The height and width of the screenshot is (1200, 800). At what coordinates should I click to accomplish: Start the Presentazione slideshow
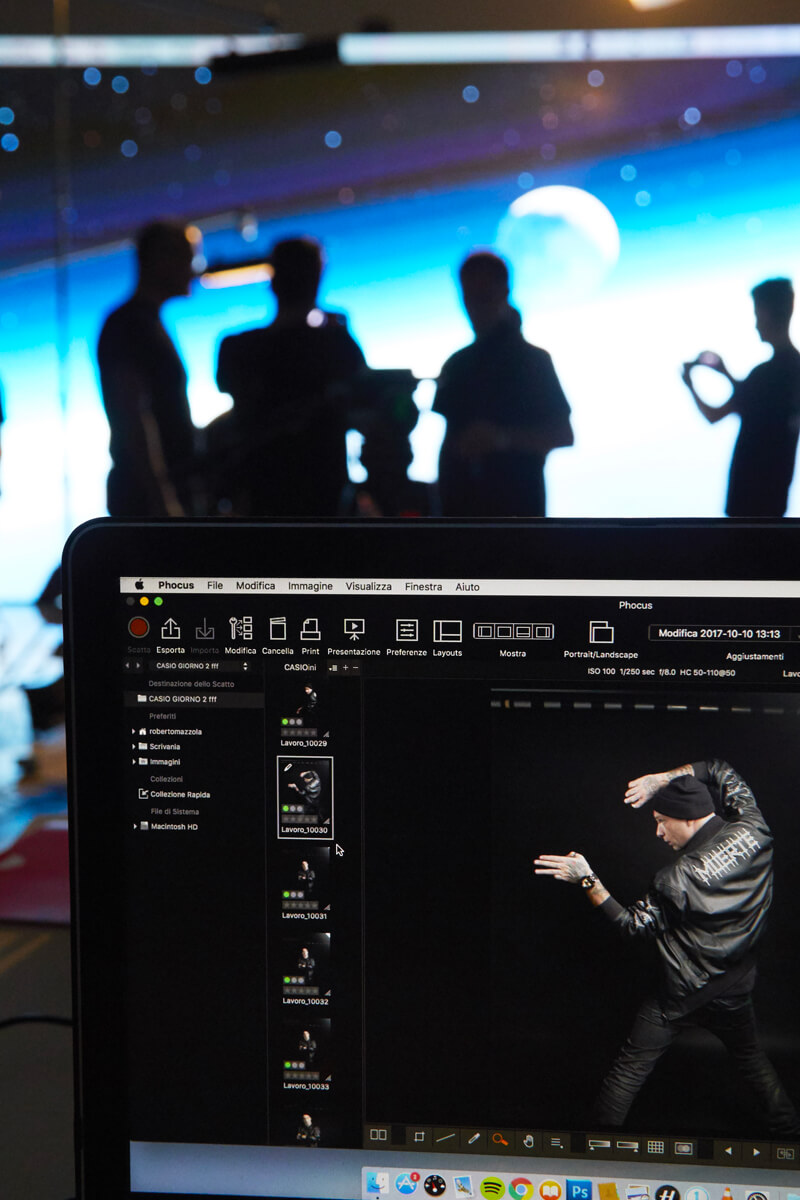click(354, 629)
